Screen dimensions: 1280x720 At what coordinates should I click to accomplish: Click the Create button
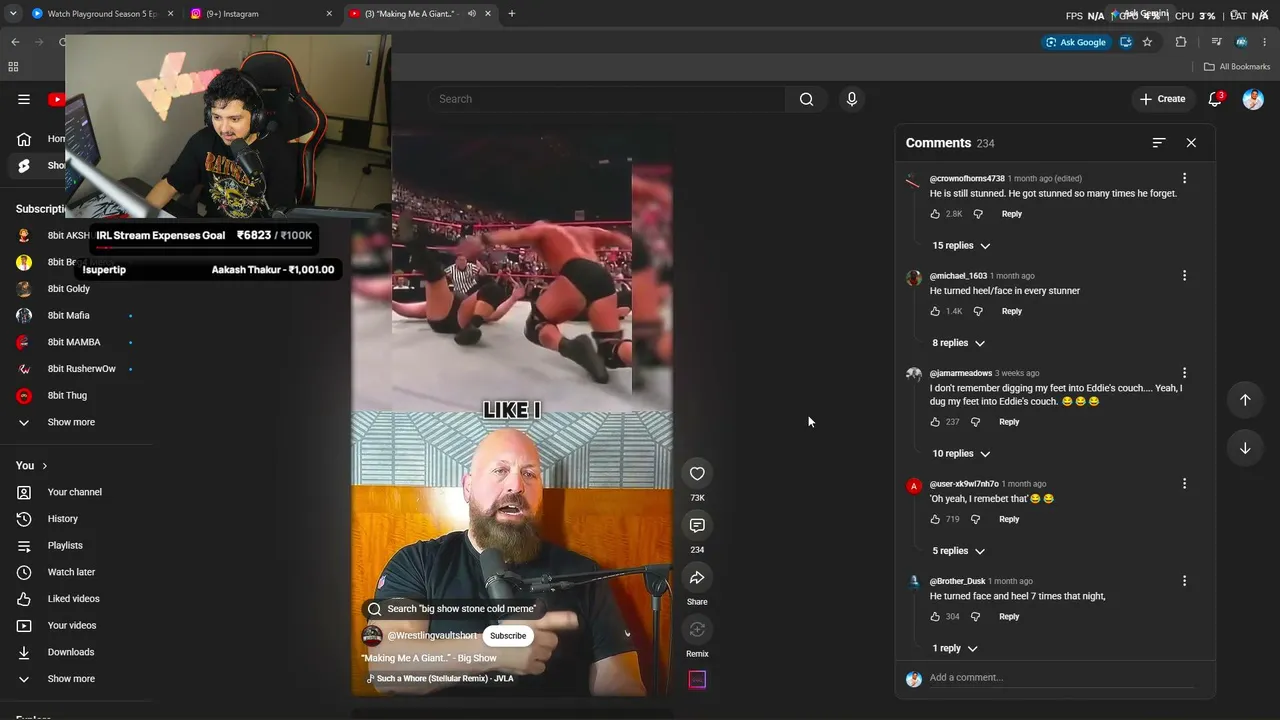tap(1162, 99)
